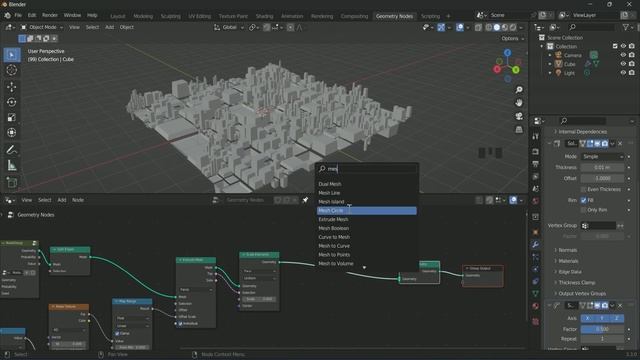Hide the Light object in outliner
Viewport: 640px width, 360px height.
(x=623, y=73)
